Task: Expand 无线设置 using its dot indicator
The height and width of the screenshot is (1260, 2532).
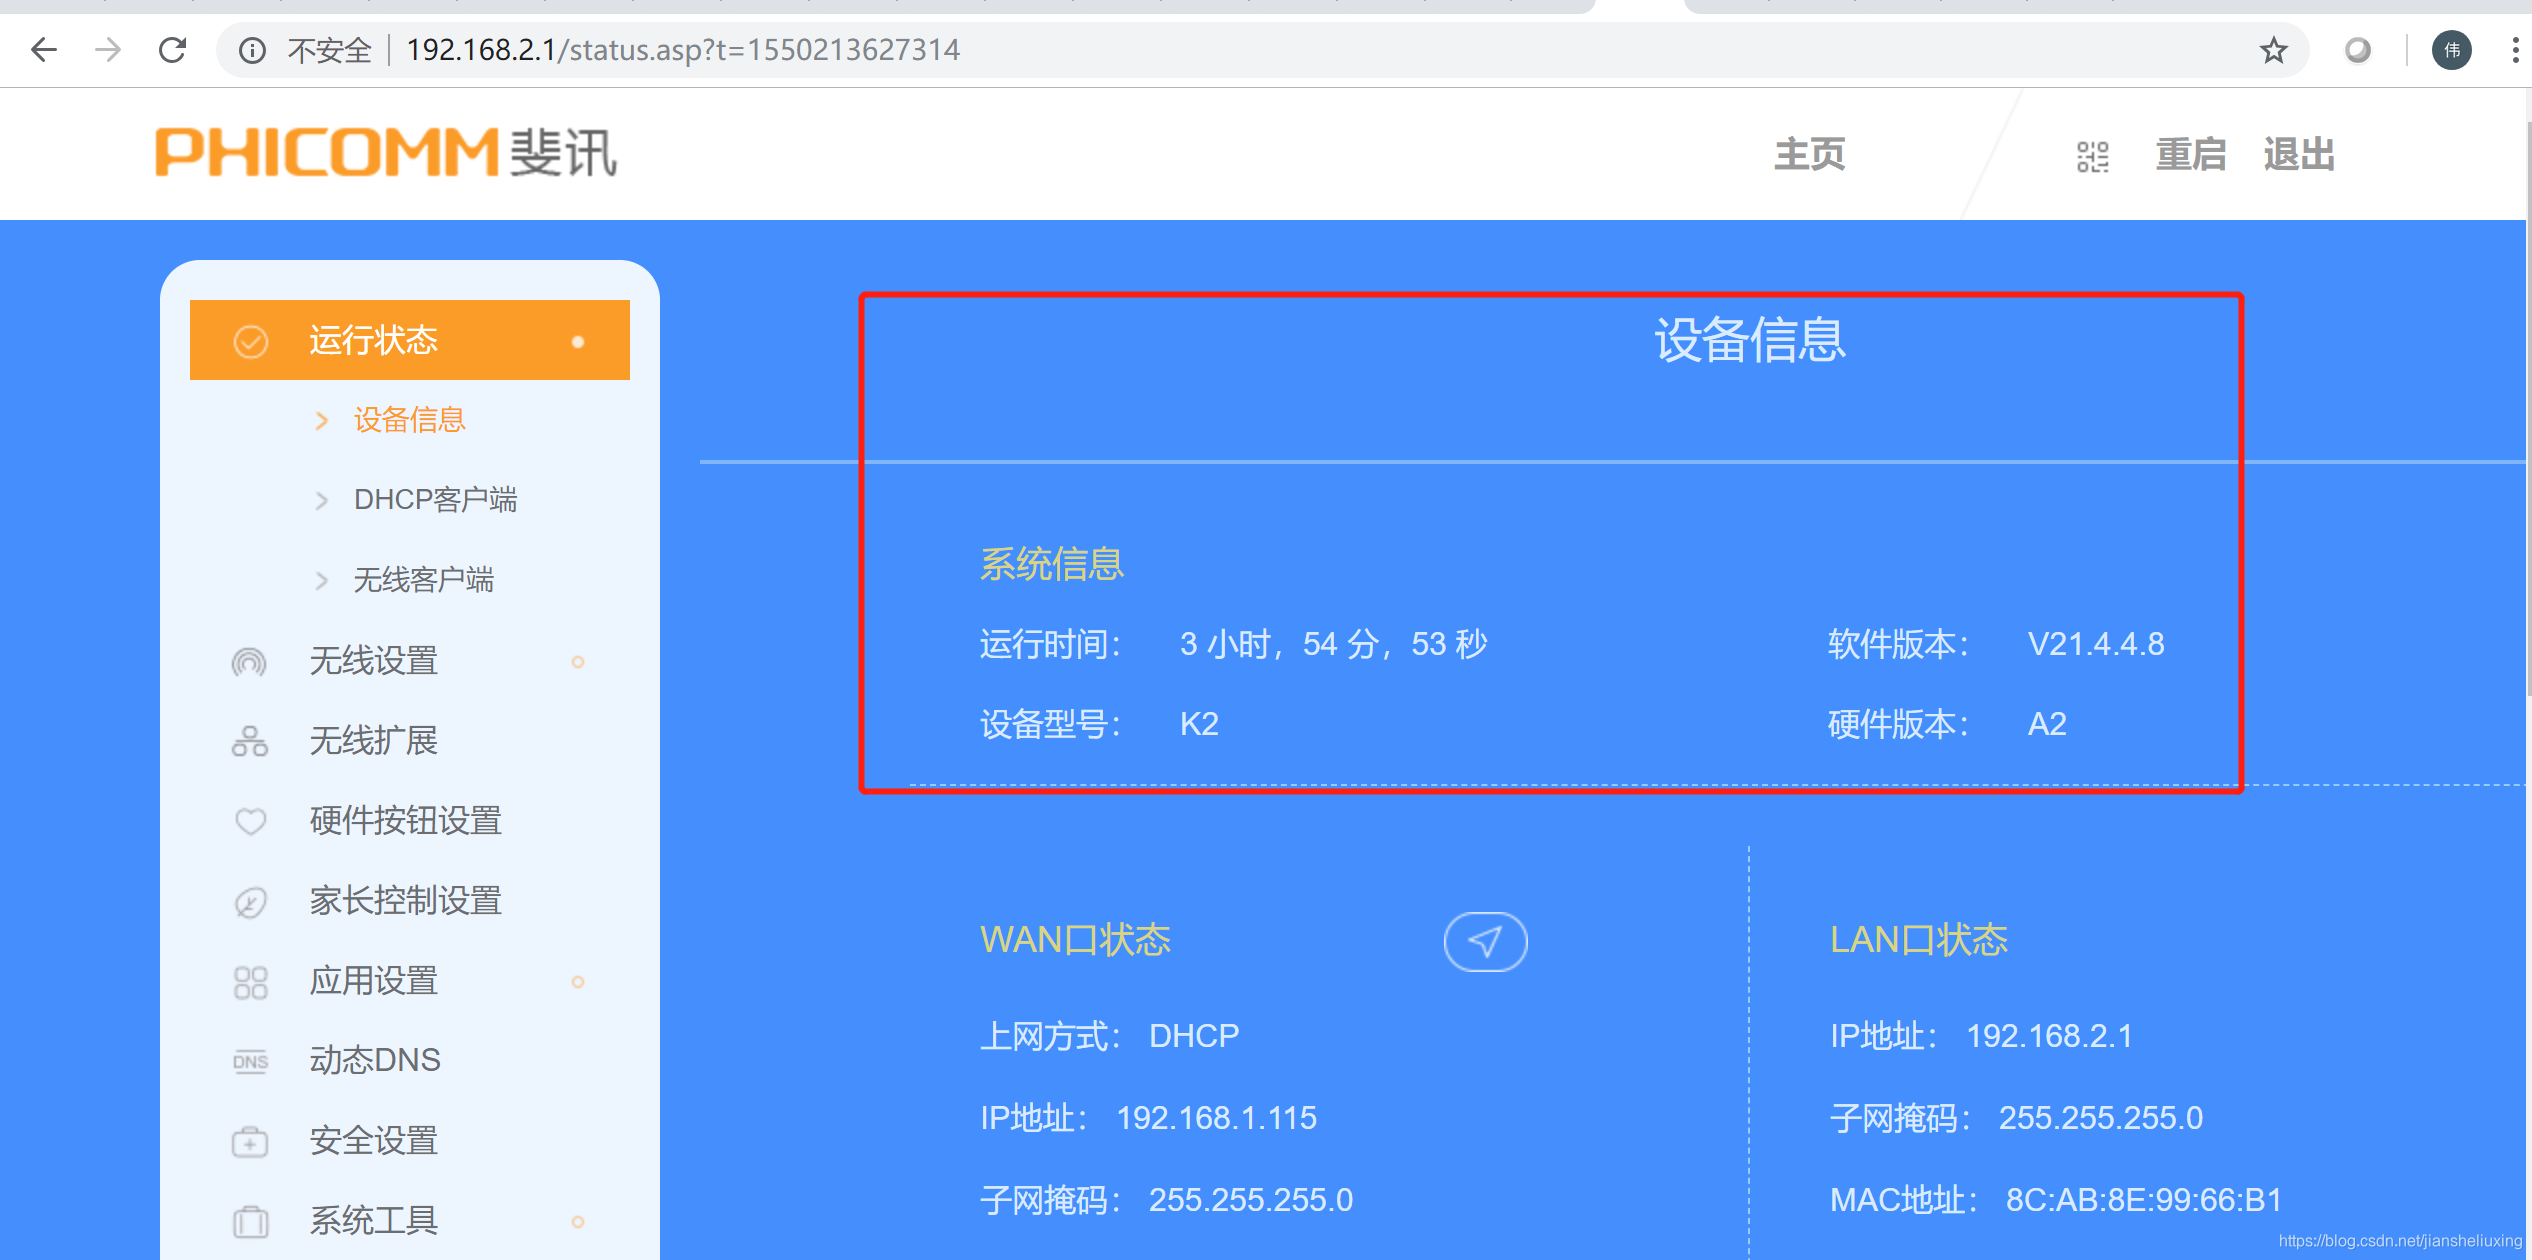Action: (577, 662)
